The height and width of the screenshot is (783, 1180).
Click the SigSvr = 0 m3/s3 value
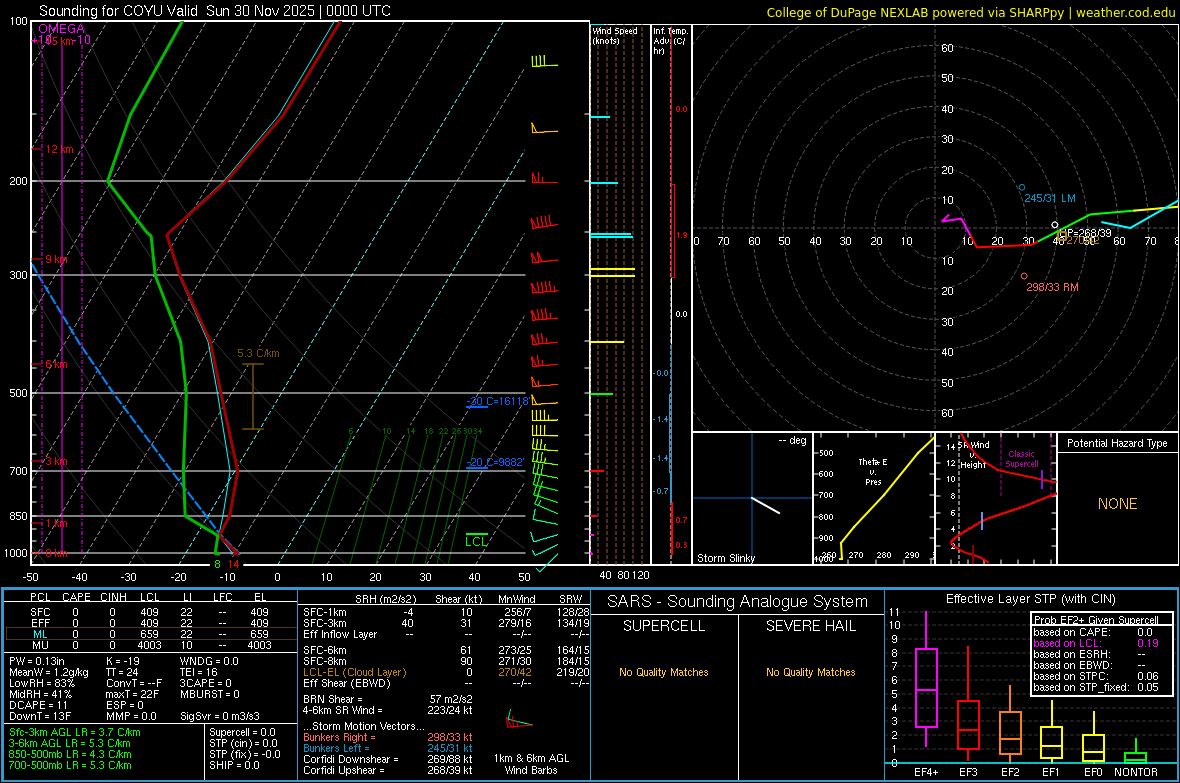[x=220, y=716]
